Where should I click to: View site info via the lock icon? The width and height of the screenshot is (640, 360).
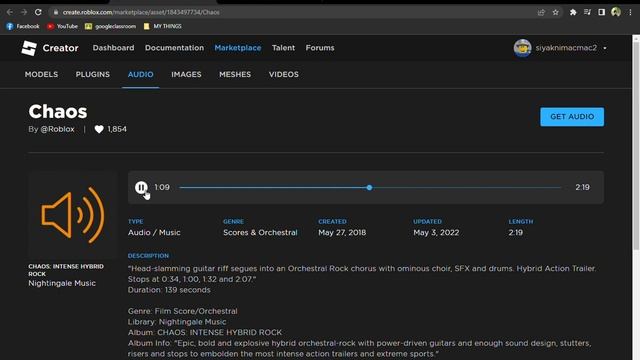(x=56, y=12)
